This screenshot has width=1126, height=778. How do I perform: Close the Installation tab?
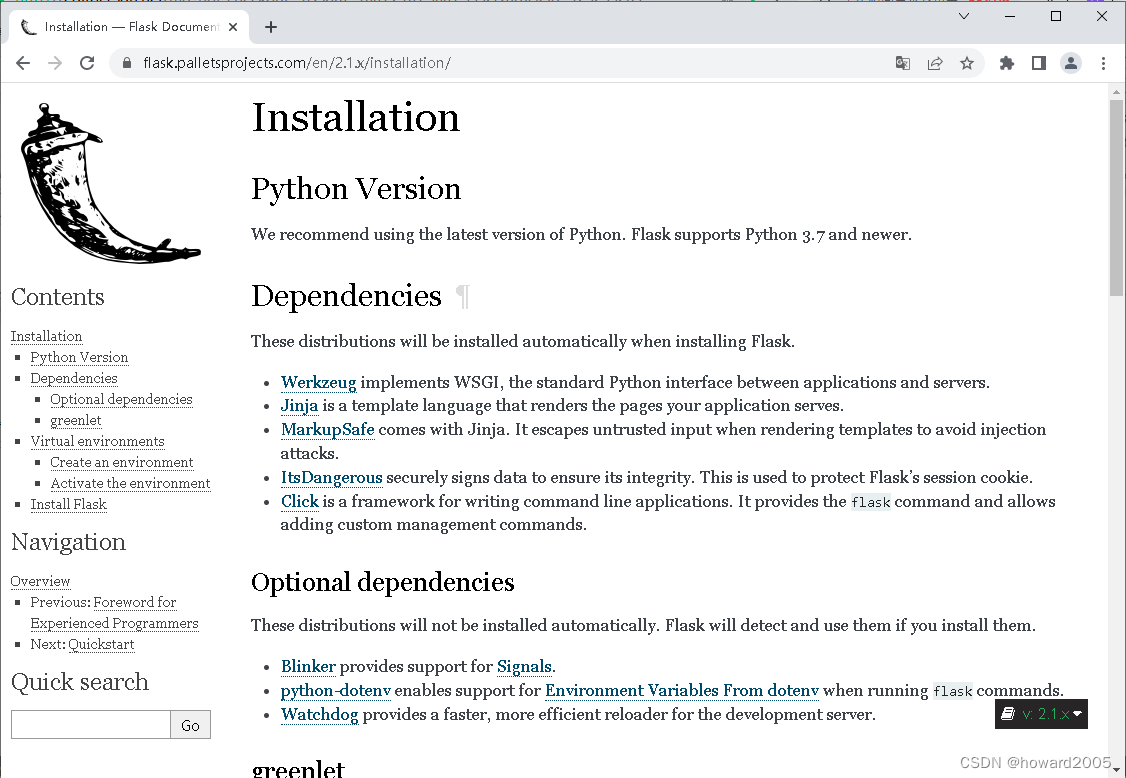(x=233, y=27)
